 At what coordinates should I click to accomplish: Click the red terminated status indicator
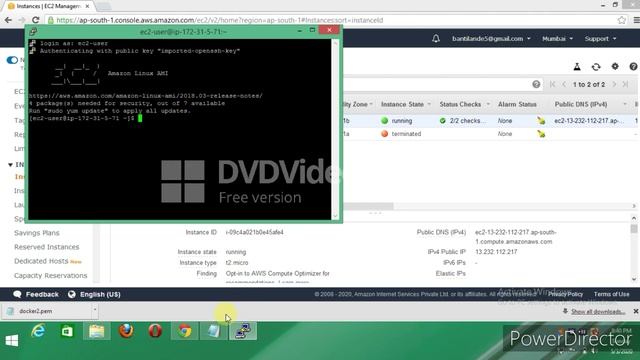[384, 133]
